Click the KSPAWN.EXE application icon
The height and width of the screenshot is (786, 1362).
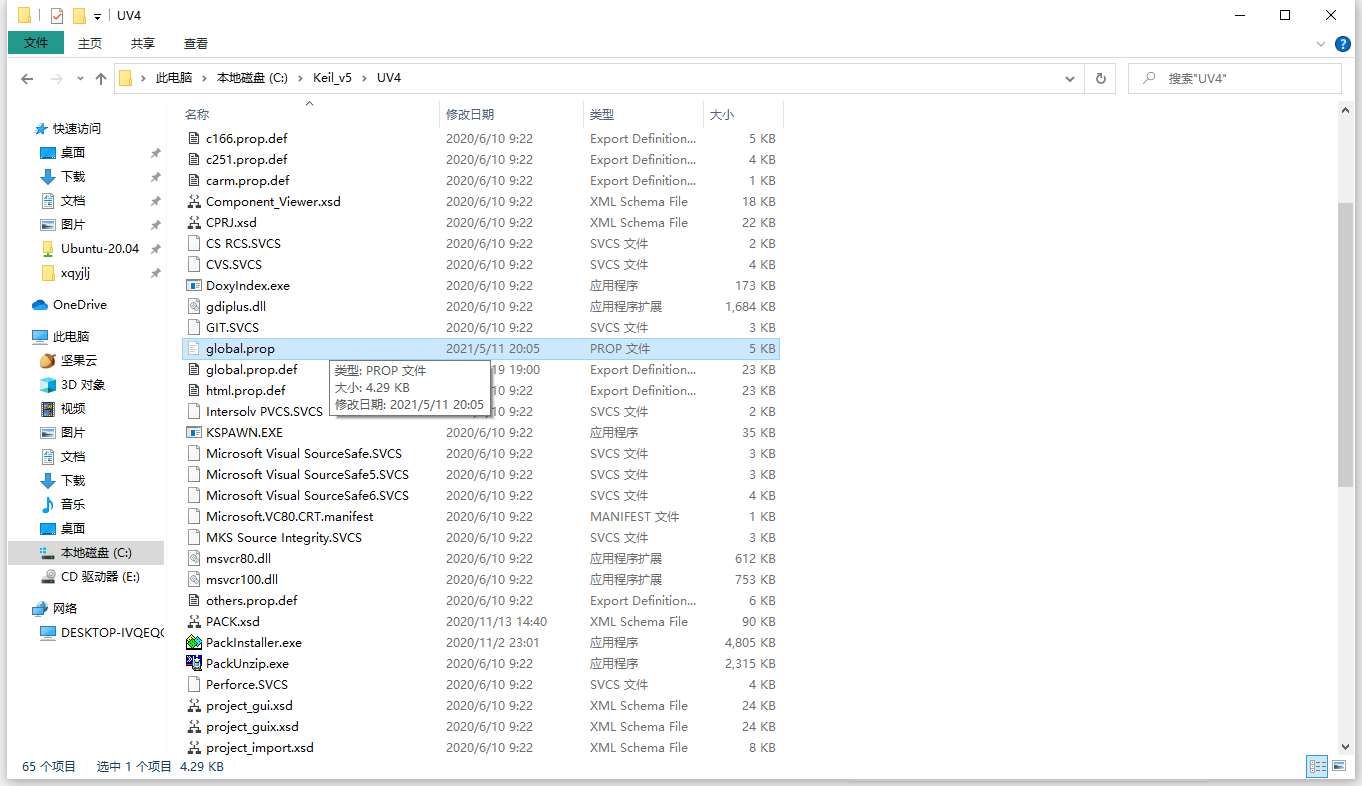click(x=194, y=432)
